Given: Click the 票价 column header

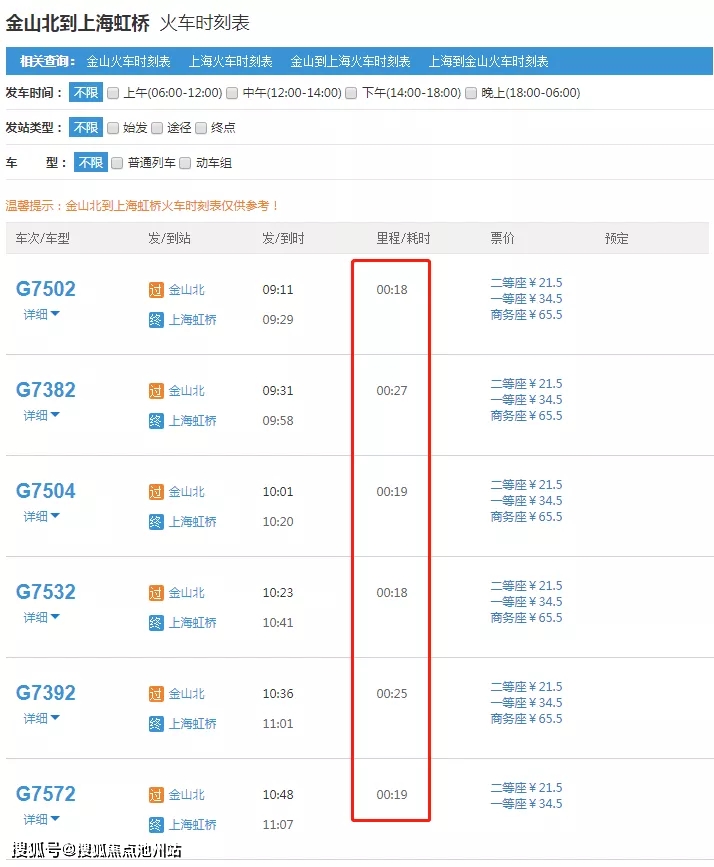Looking at the screenshot, I should (x=502, y=239).
